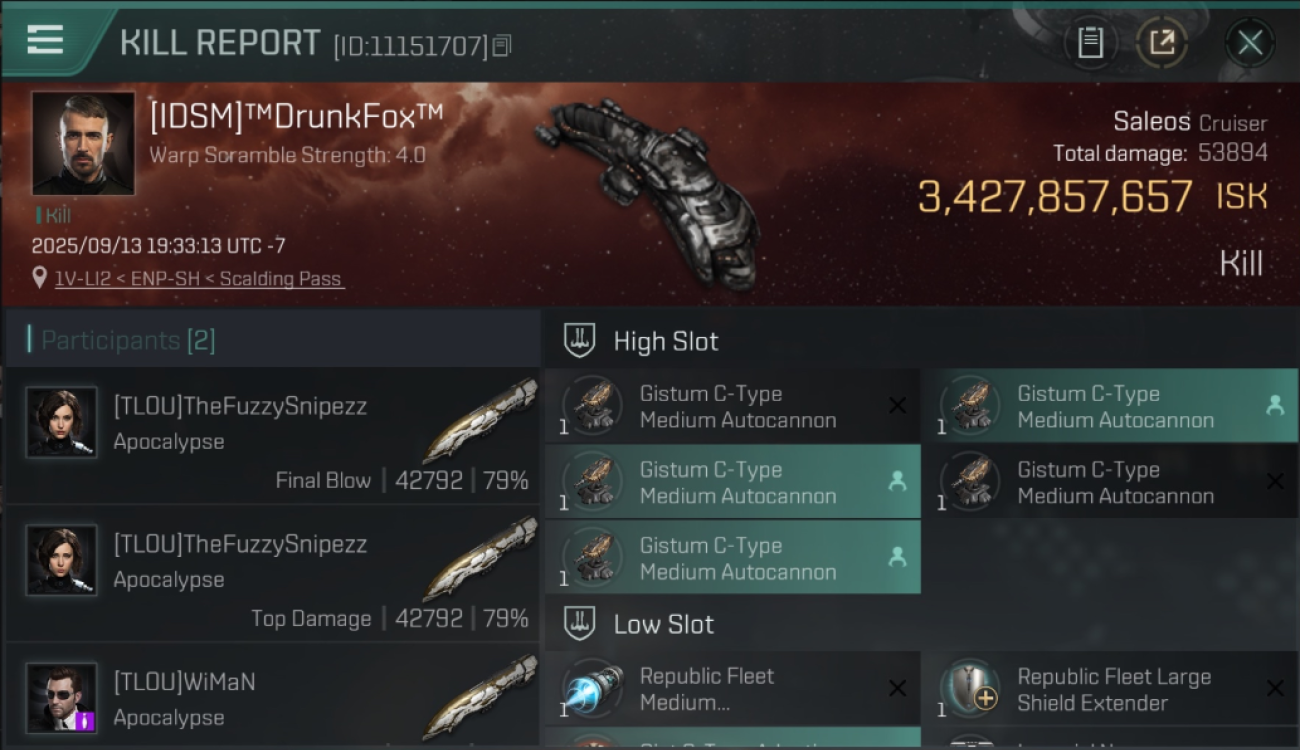
Task: View DrunkFox's character portrait
Action: coord(83,143)
